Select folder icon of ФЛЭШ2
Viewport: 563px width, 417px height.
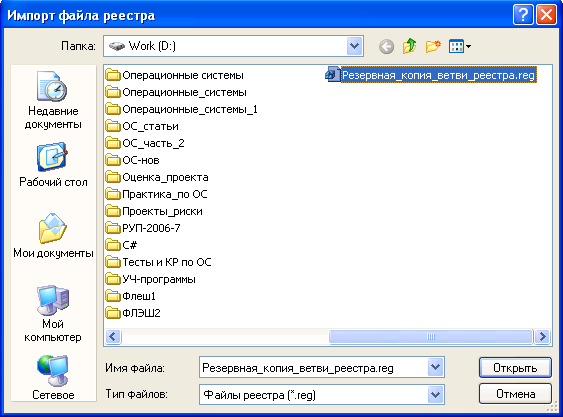[x=113, y=313]
